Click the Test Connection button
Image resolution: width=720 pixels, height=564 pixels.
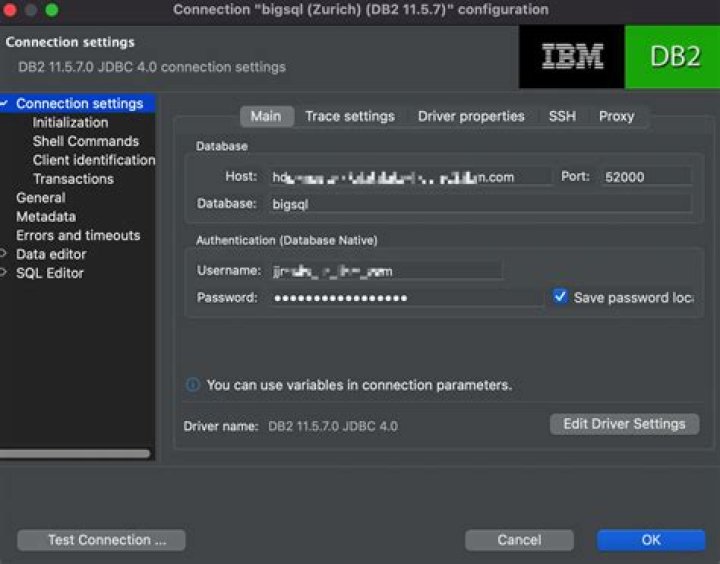pyautogui.click(x=101, y=540)
